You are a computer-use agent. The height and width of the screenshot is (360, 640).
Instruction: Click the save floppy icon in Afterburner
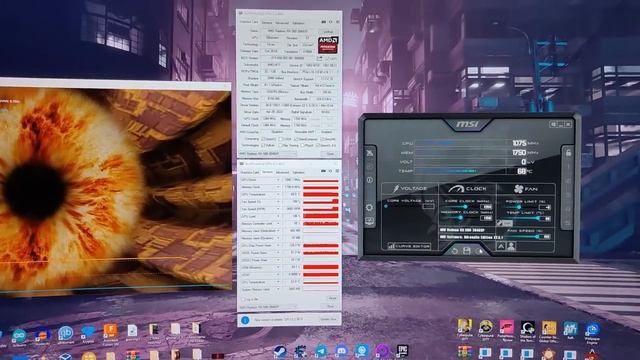(x=467, y=251)
